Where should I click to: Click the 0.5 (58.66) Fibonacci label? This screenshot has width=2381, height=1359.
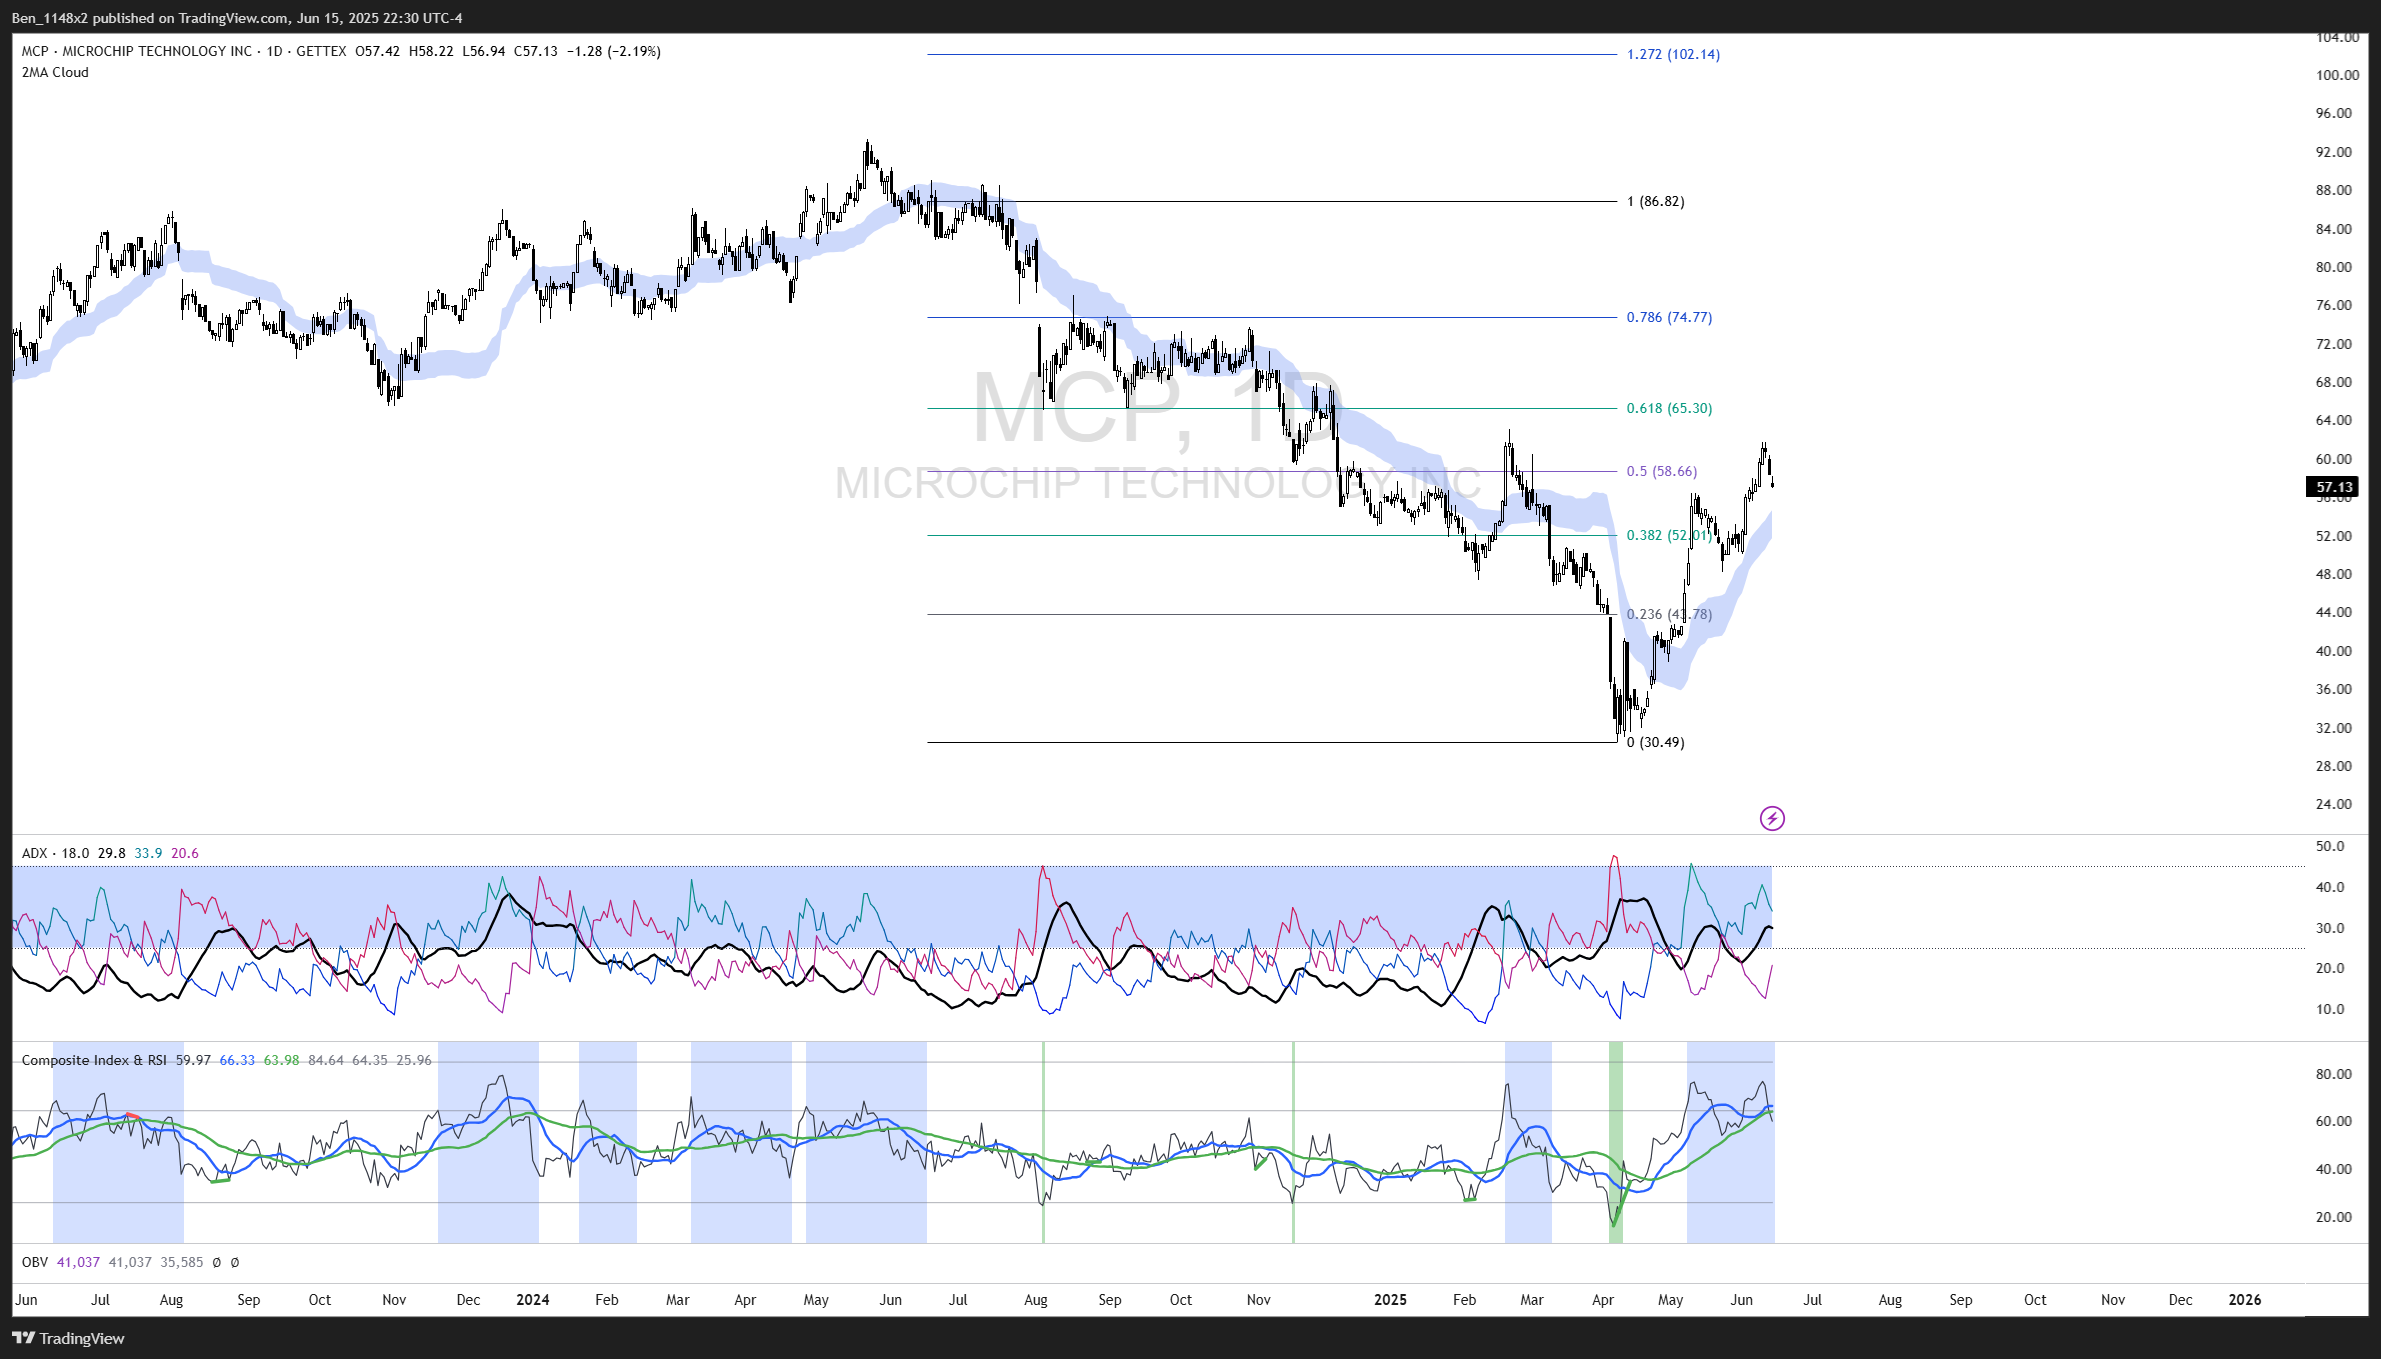(1661, 471)
